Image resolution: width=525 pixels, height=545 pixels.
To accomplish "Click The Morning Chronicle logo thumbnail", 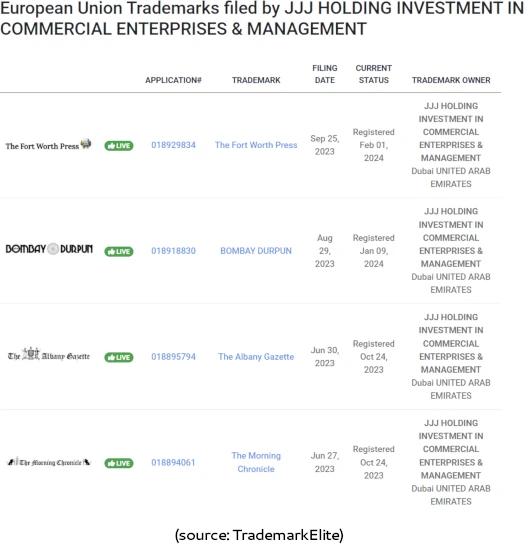I will [x=49, y=462].
